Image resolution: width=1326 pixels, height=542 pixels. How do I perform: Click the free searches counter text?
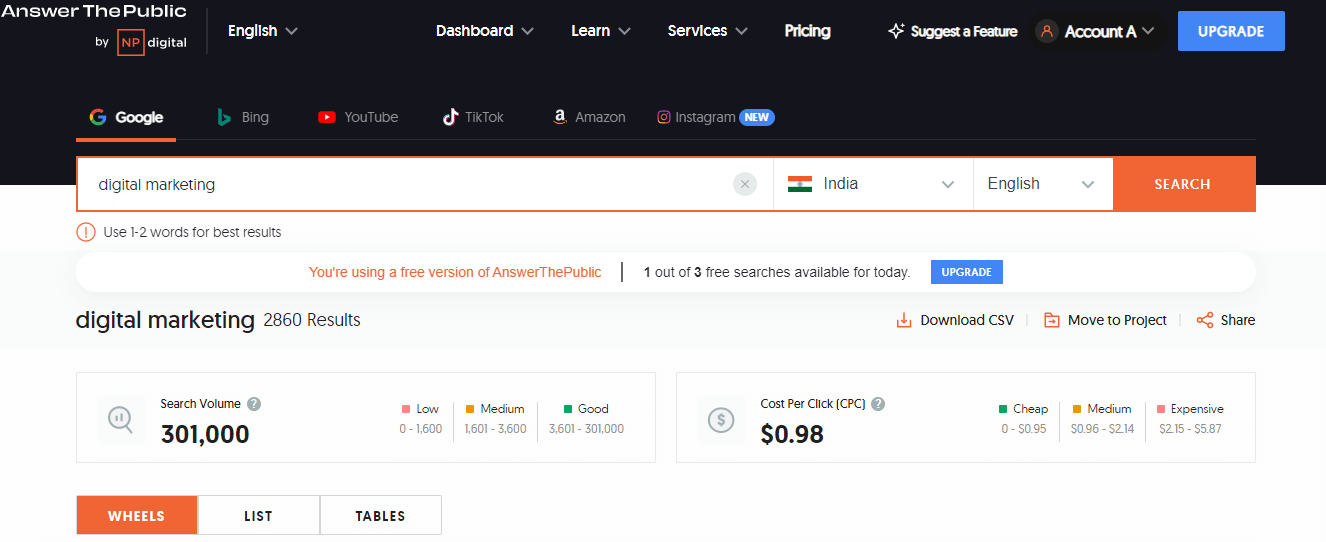(777, 272)
